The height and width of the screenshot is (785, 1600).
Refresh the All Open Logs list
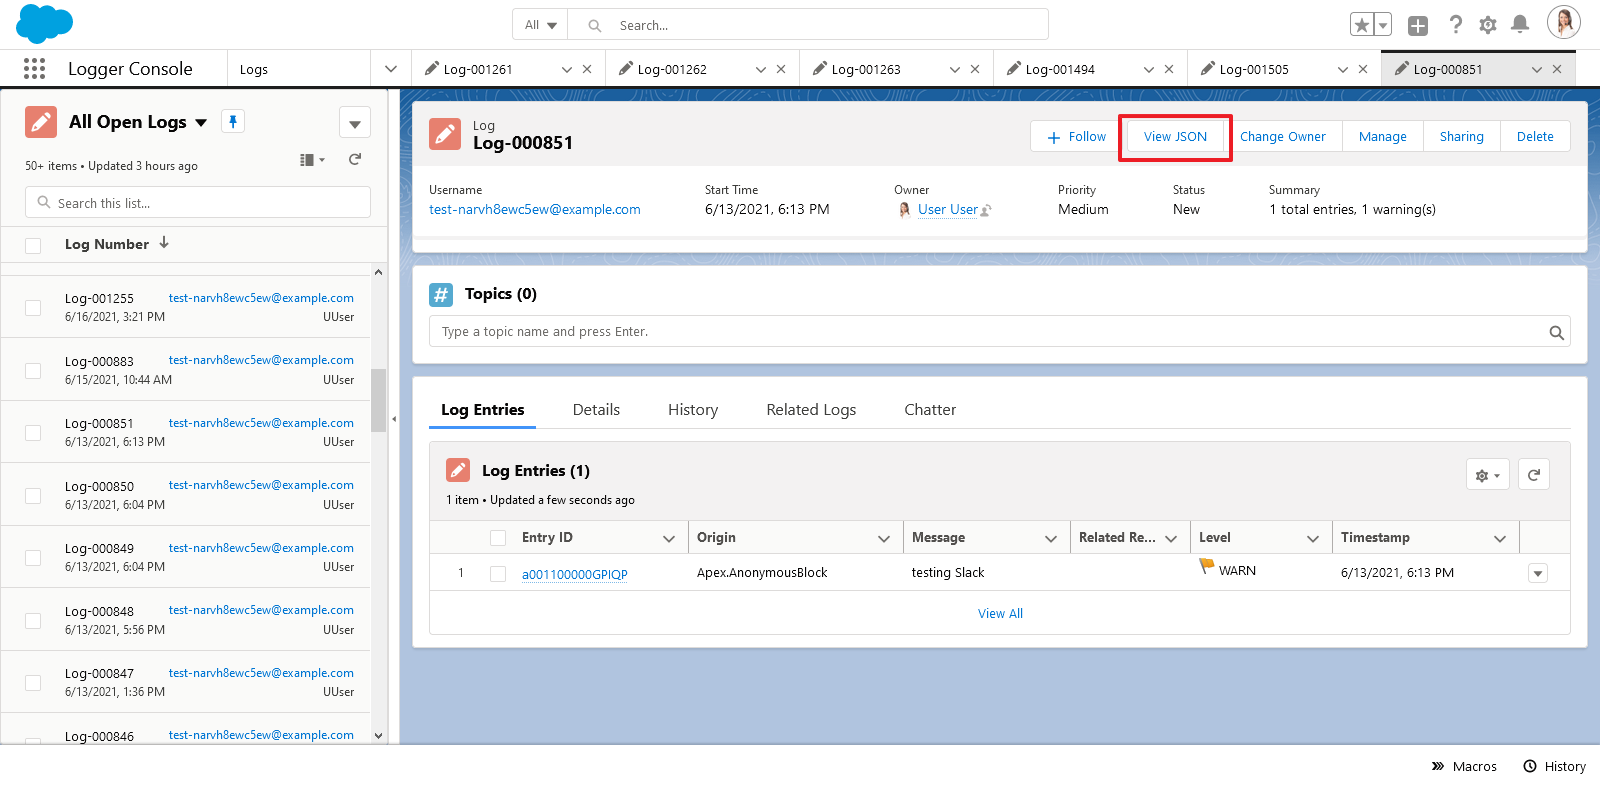tap(355, 159)
